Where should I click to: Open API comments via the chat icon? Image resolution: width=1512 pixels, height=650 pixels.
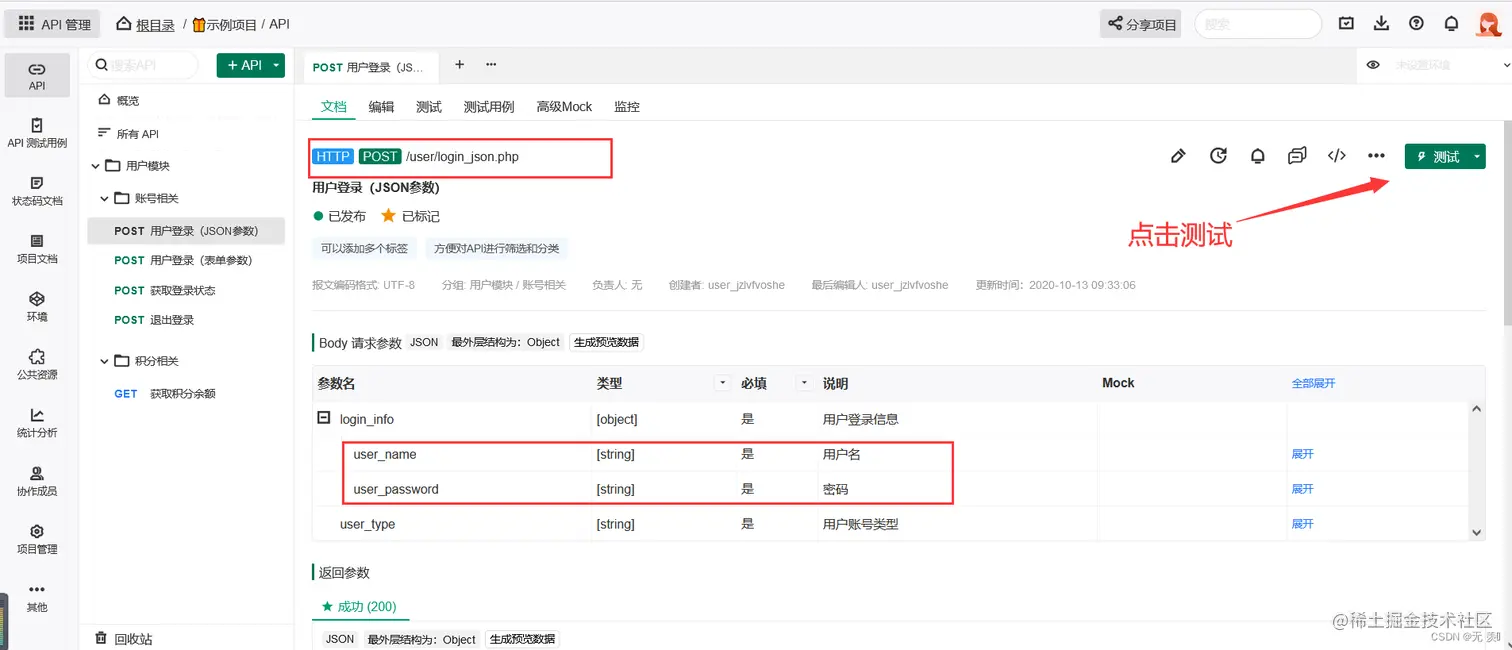click(x=1297, y=156)
